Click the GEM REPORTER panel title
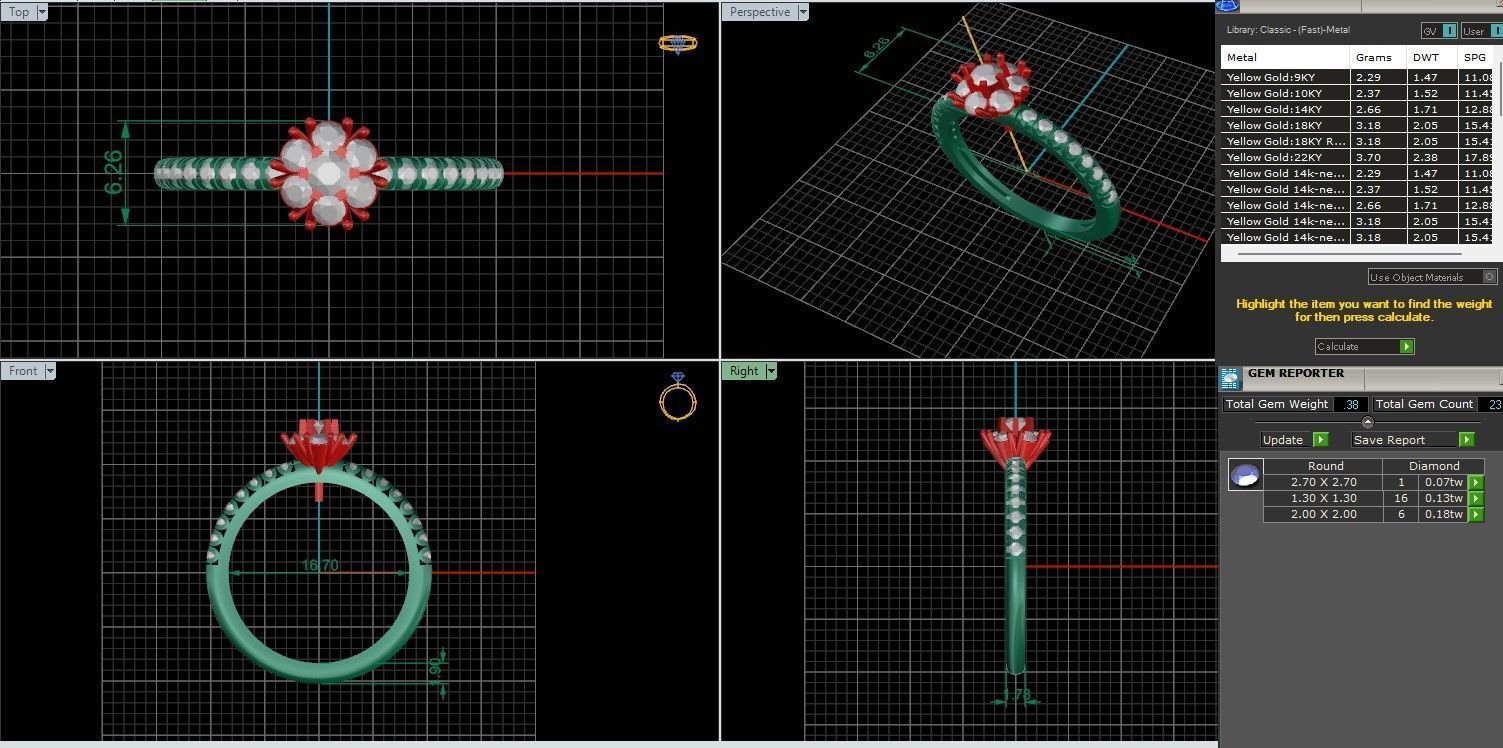The image size is (1503, 748). 1296,374
